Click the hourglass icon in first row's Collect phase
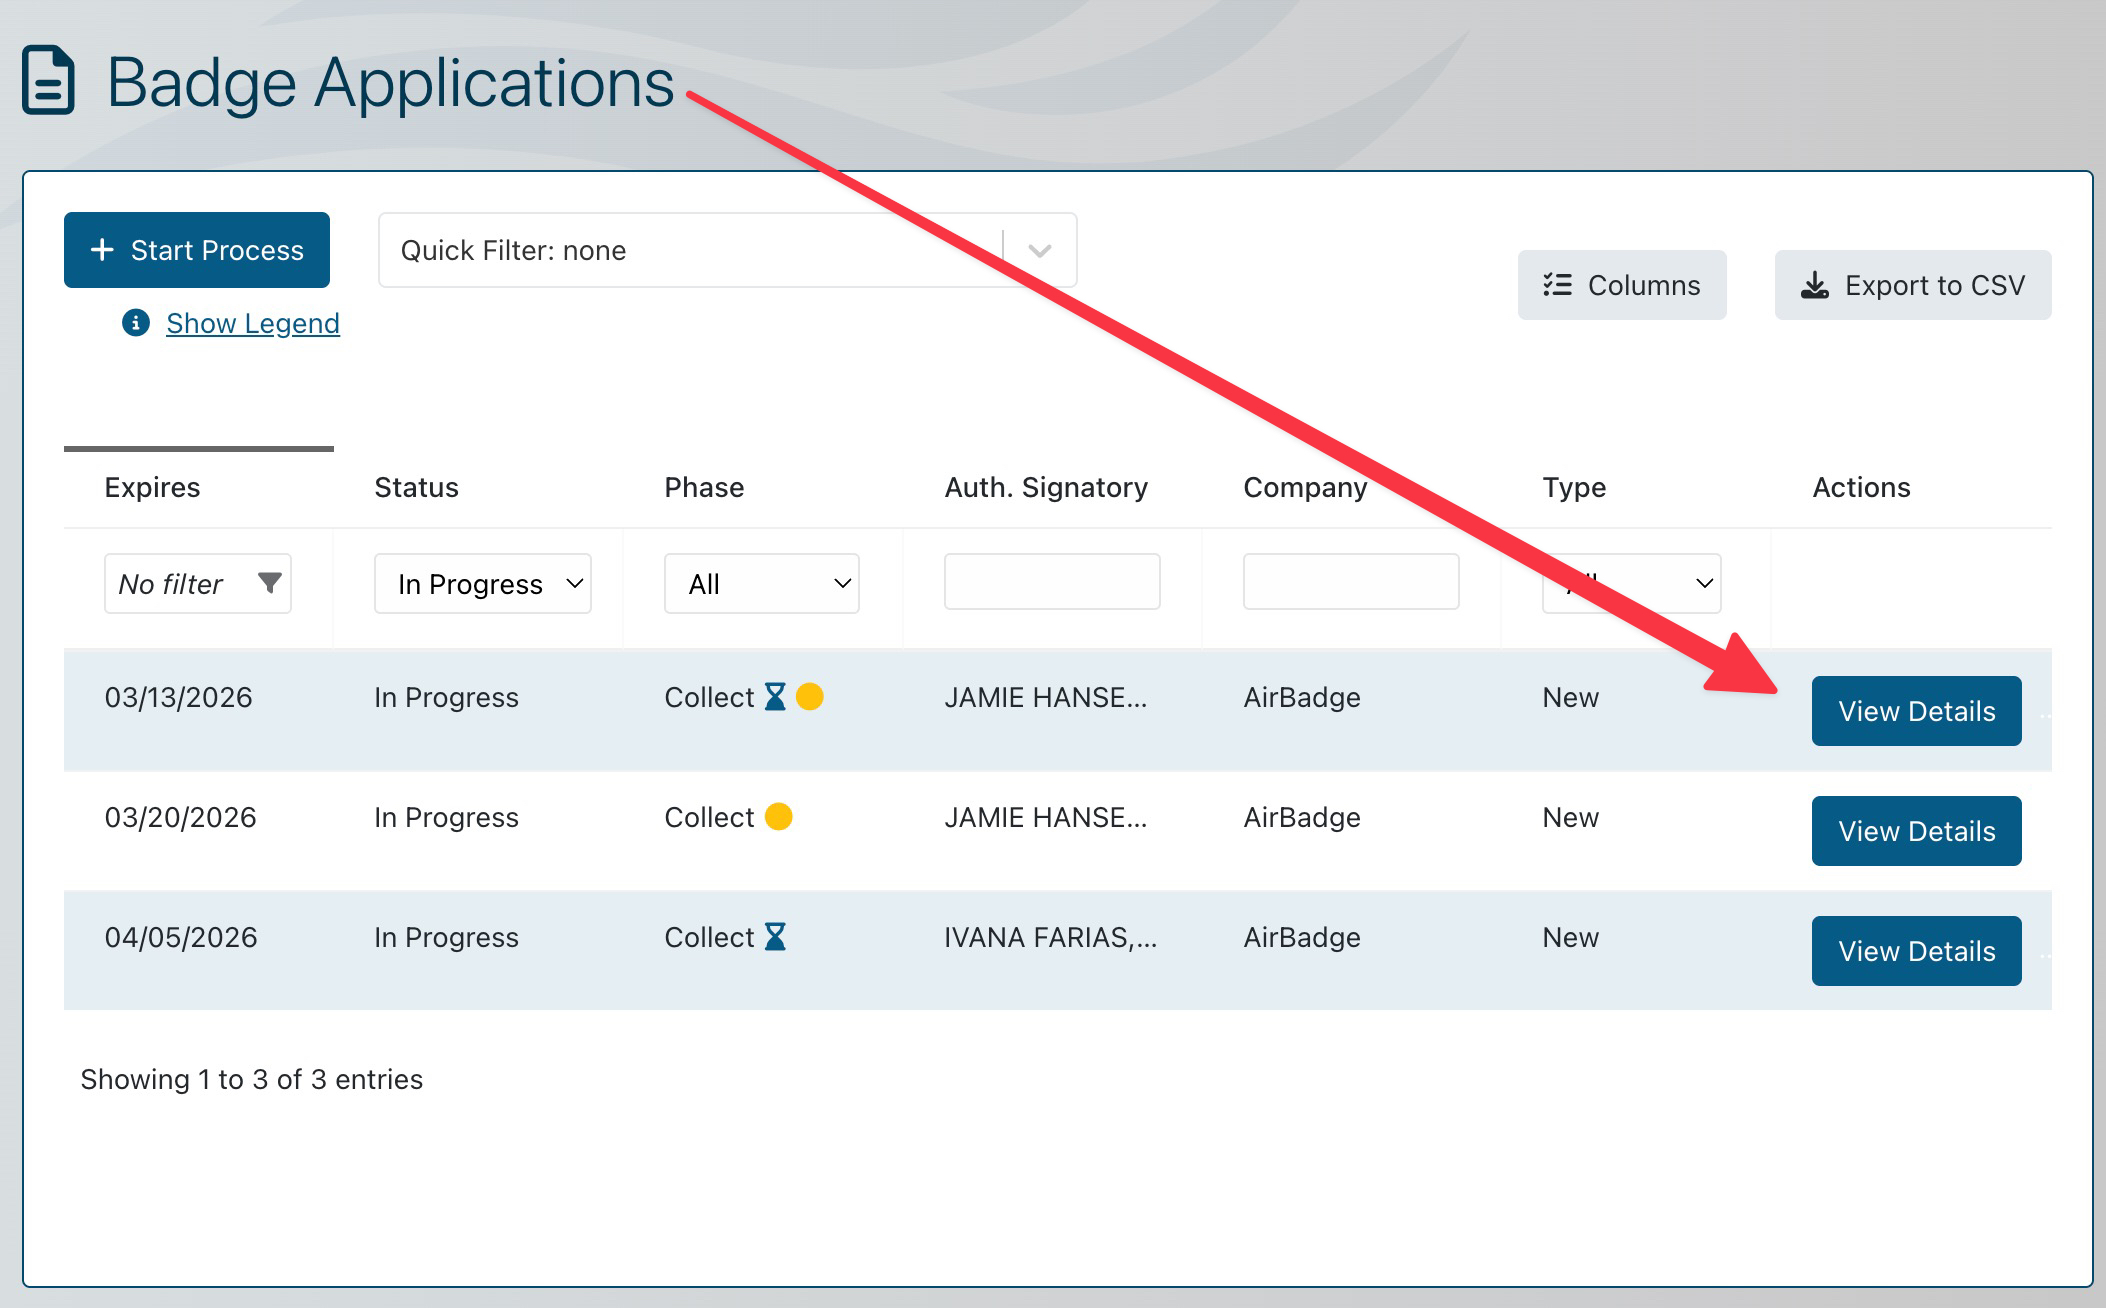The width and height of the screenshot is (2106, 1308). click(775, 697)
